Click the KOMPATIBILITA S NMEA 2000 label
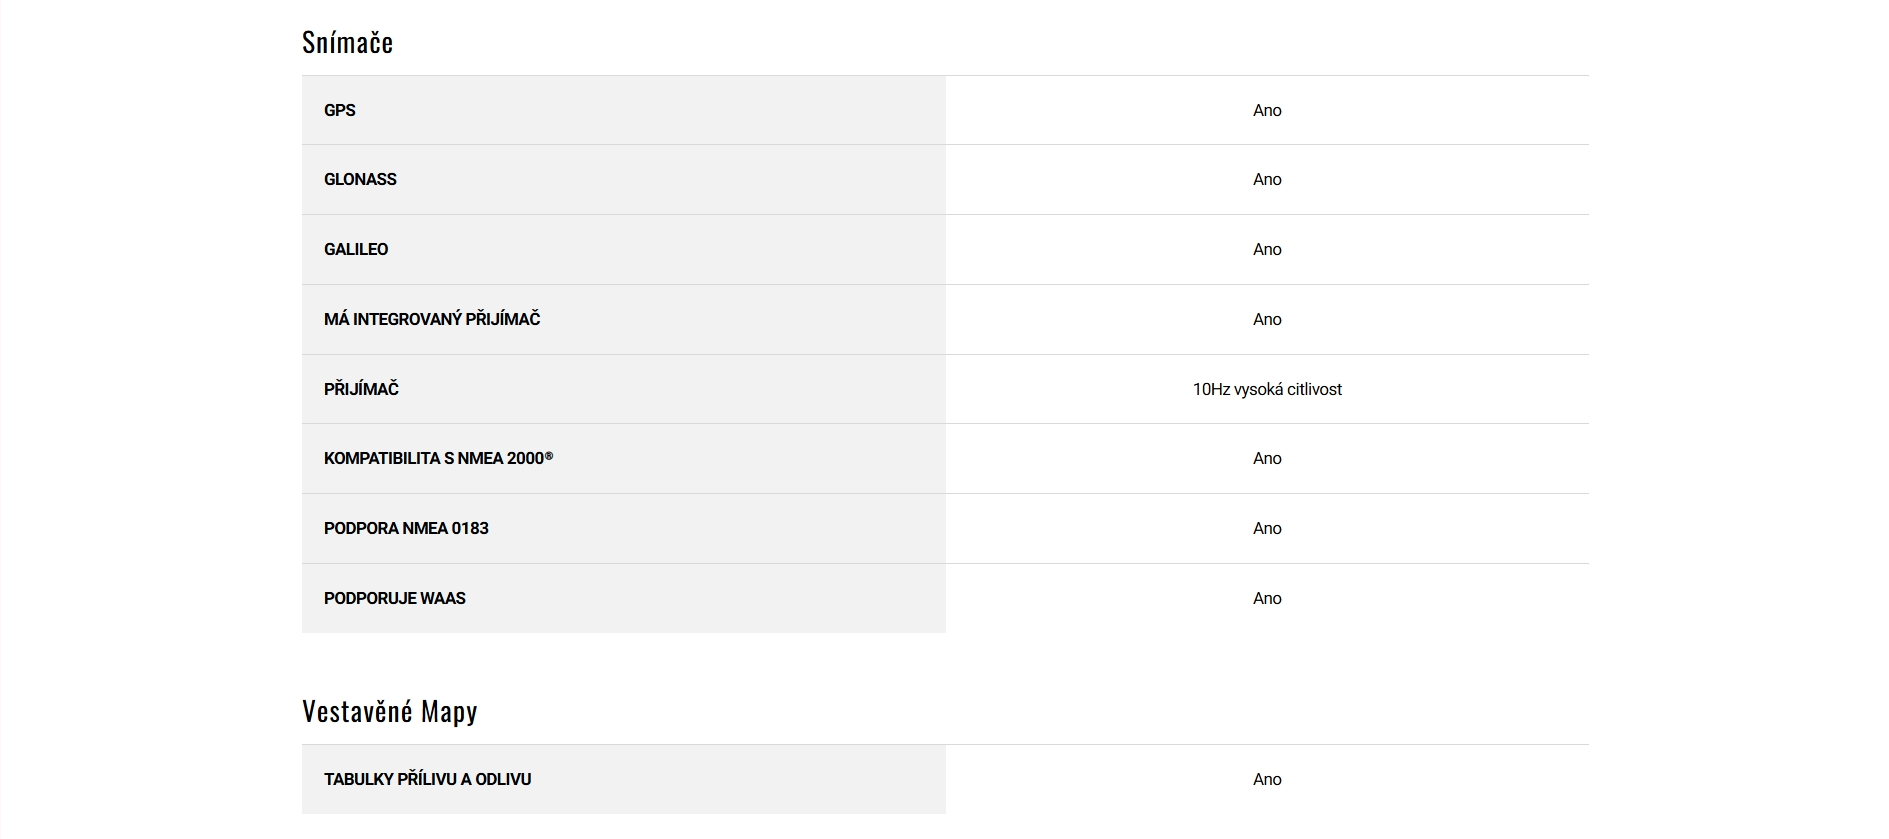1889x839 pixels. point(438,458)
